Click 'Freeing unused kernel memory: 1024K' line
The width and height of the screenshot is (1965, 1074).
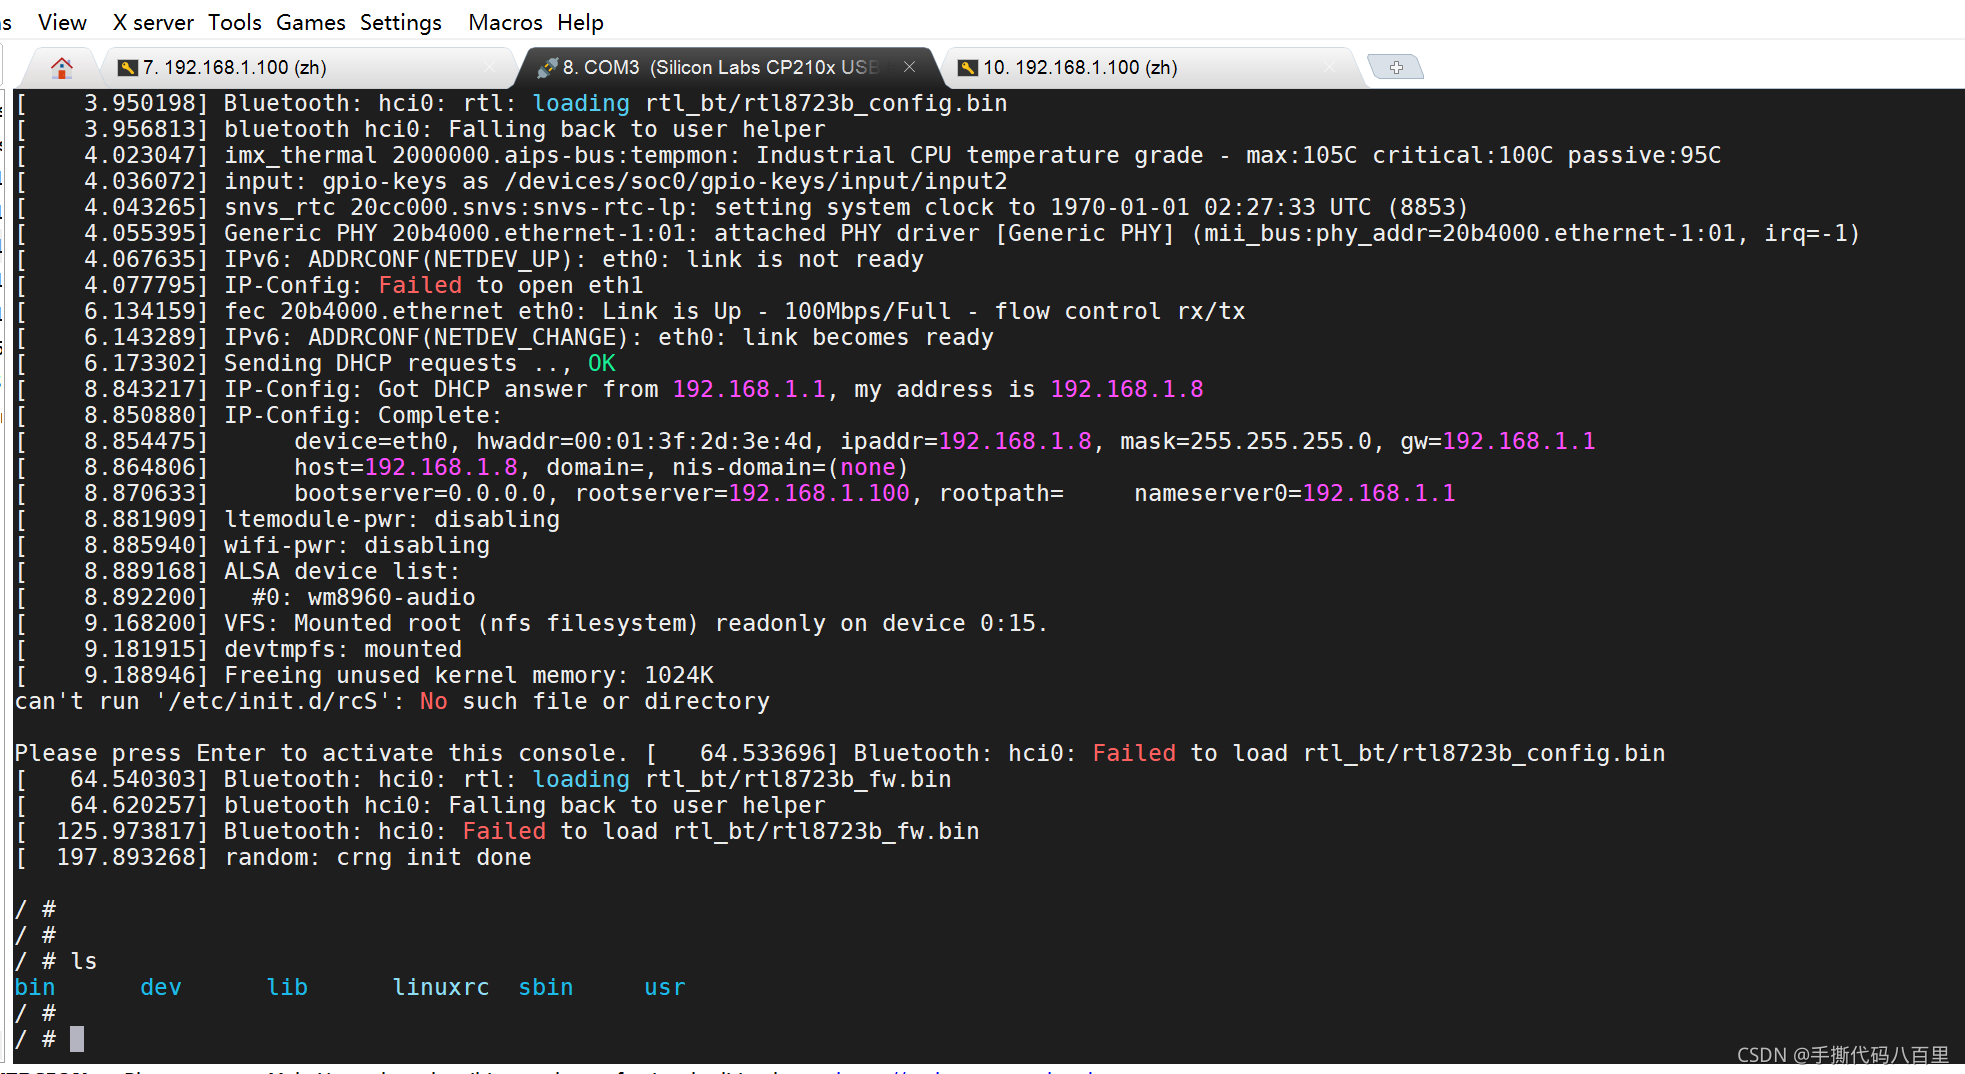click(x=469, y=675)
